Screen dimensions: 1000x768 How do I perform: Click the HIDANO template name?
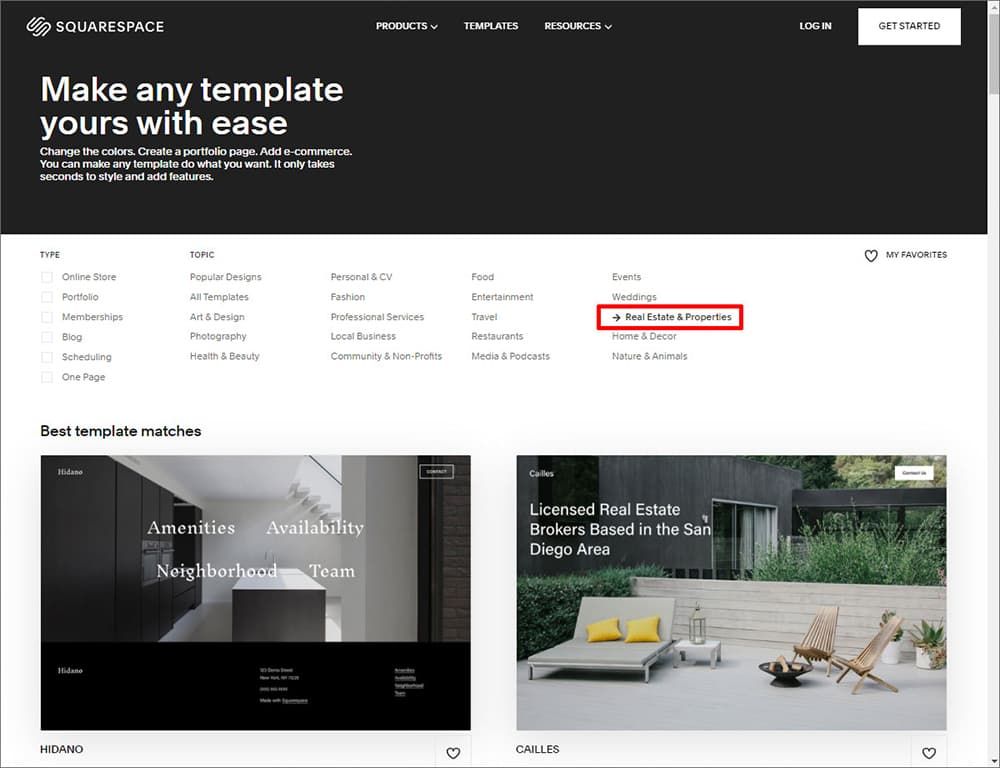click(x=61, y=750)
